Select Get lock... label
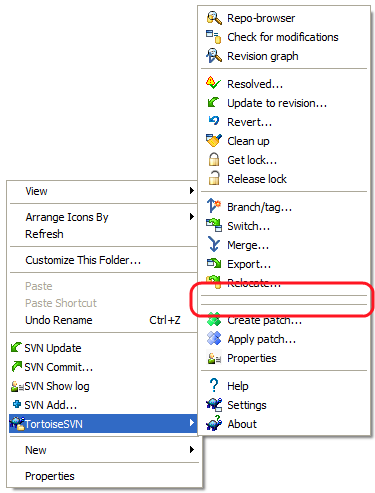The image size is (375, 493). coord(252,160)
